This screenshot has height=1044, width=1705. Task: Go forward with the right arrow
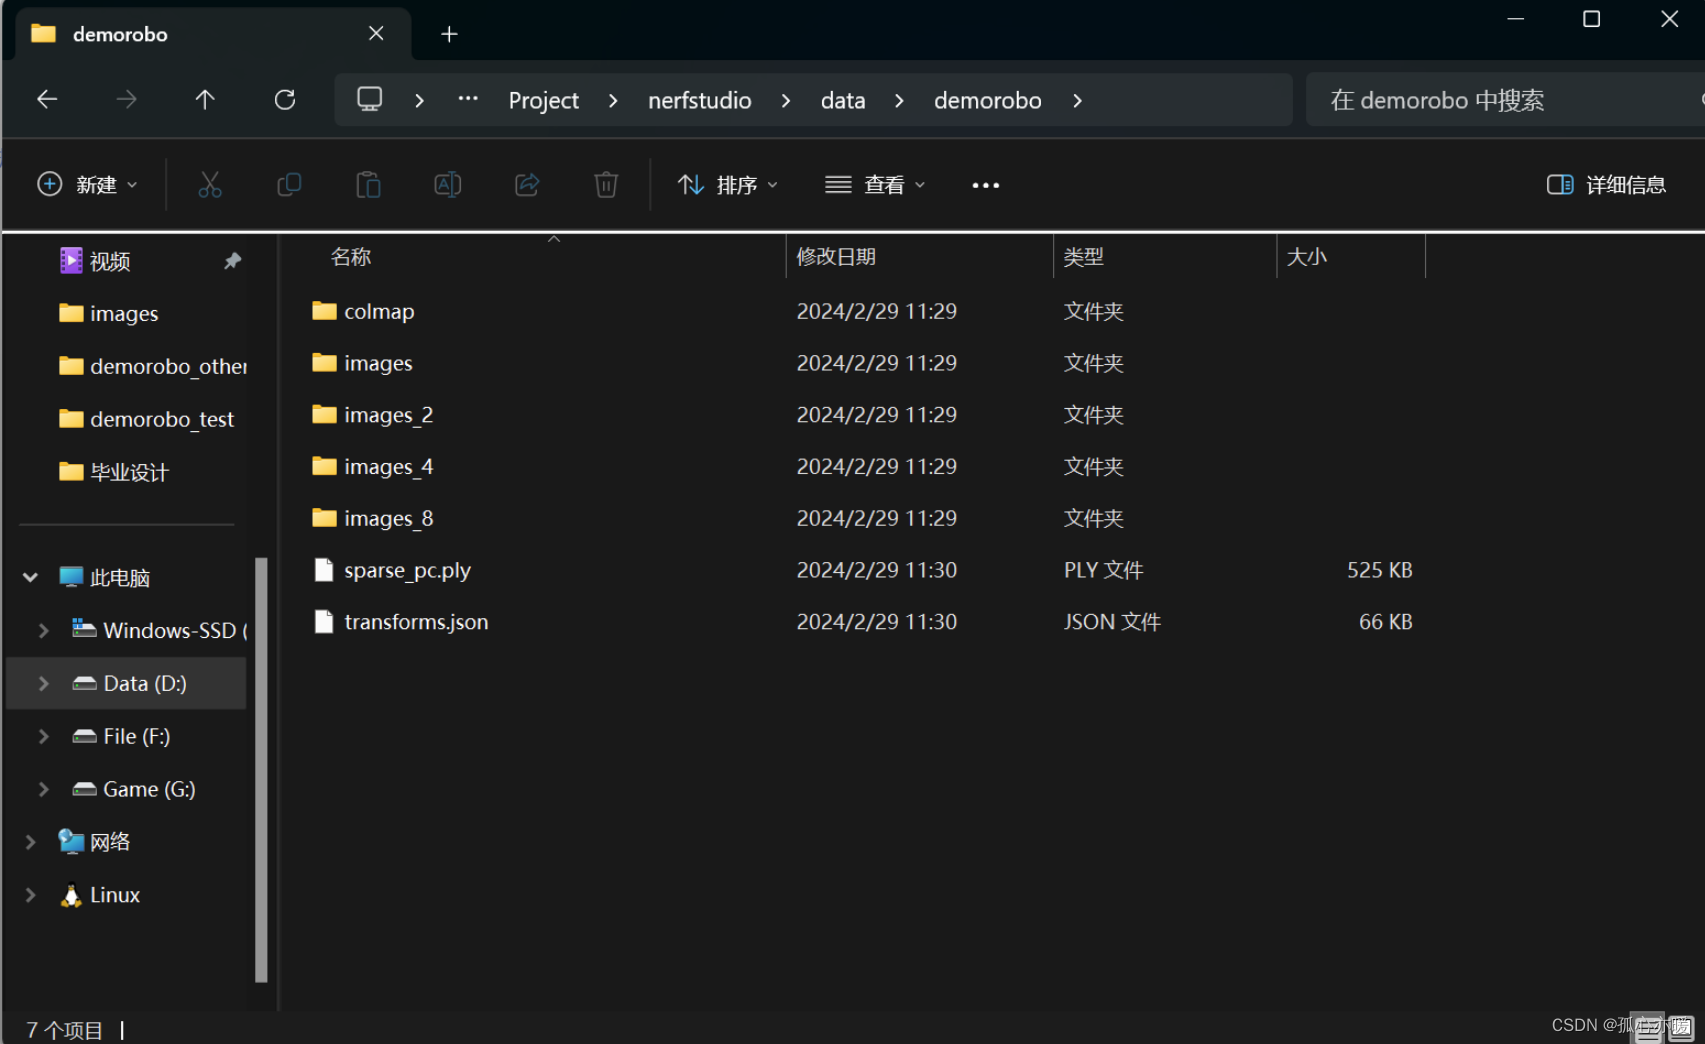click(x=126, y=99)
